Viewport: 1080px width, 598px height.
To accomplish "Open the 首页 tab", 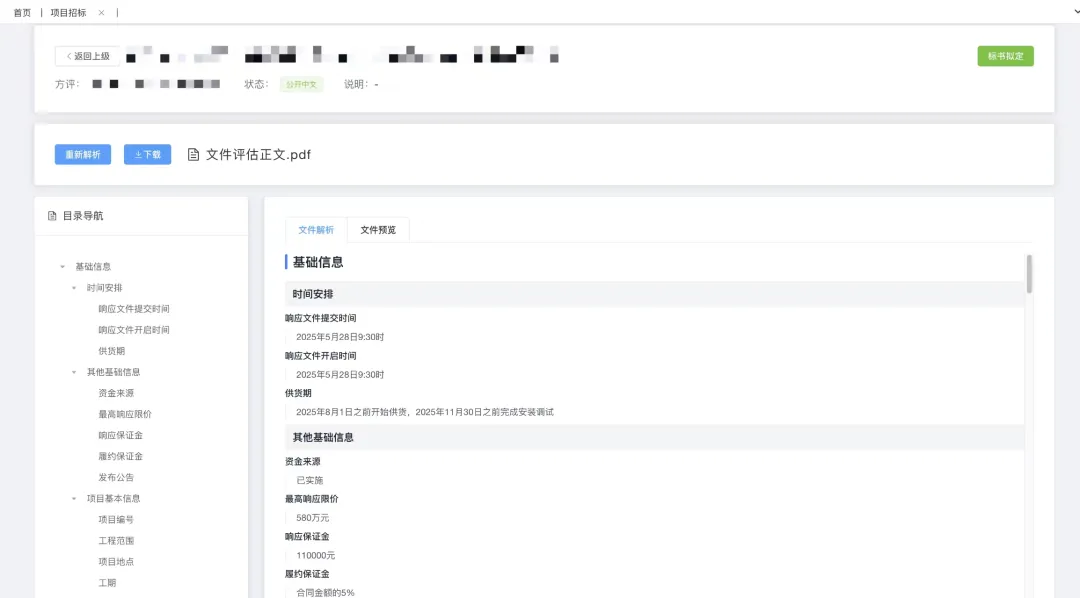I will 22,13.
